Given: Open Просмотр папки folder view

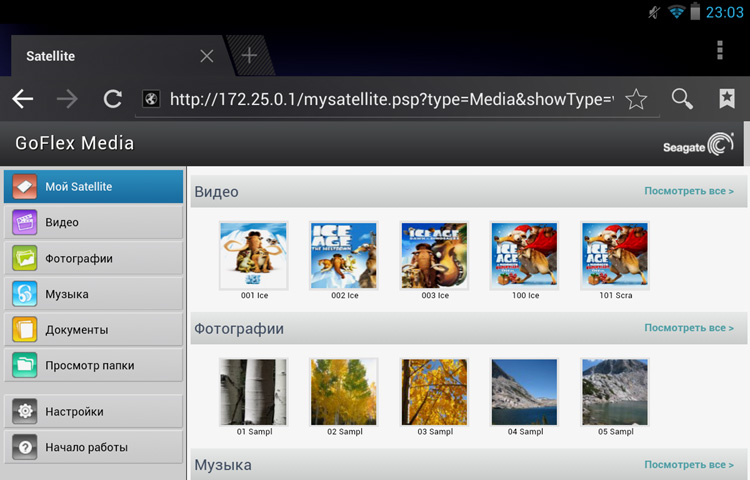Looking at the screenshot, I should pos(93,365).
